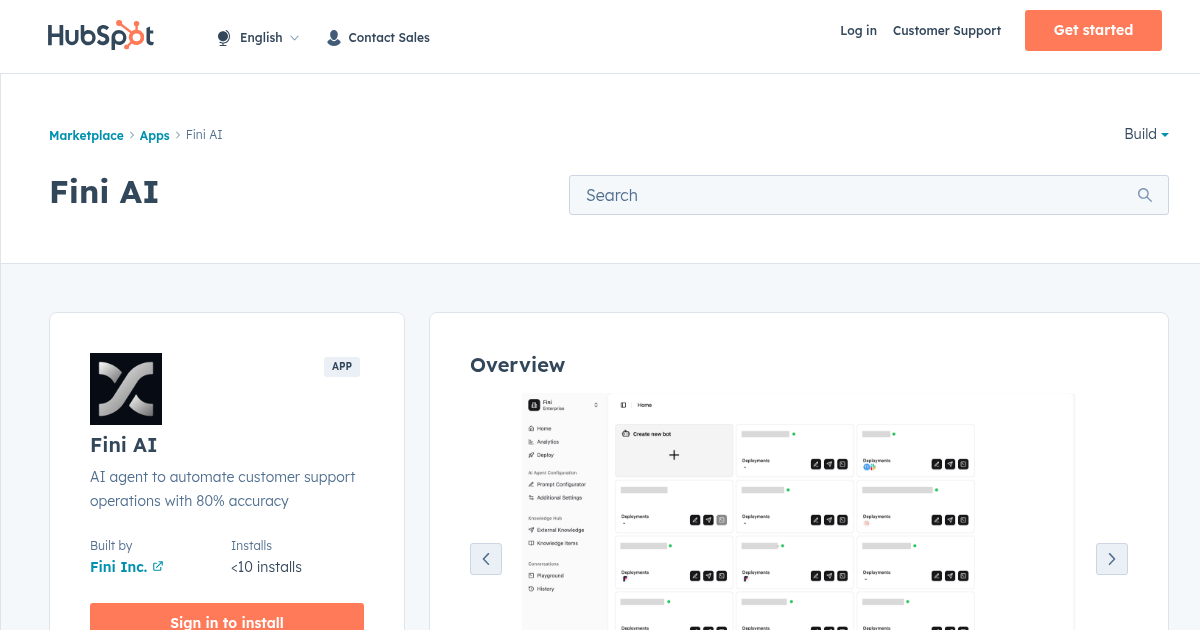Advance the Overview carousel with the right arrow
Viewport: 1200px width, 630px height.
[x=1111, y=559]
